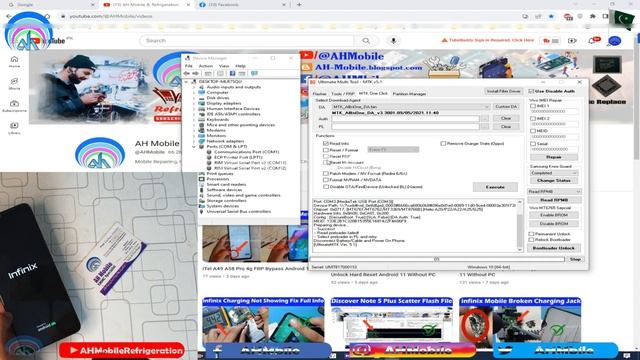Image resolution: width=640 pixels, height=360 pixels.
Task: Click the Execute button
Action: coord(495,187)
